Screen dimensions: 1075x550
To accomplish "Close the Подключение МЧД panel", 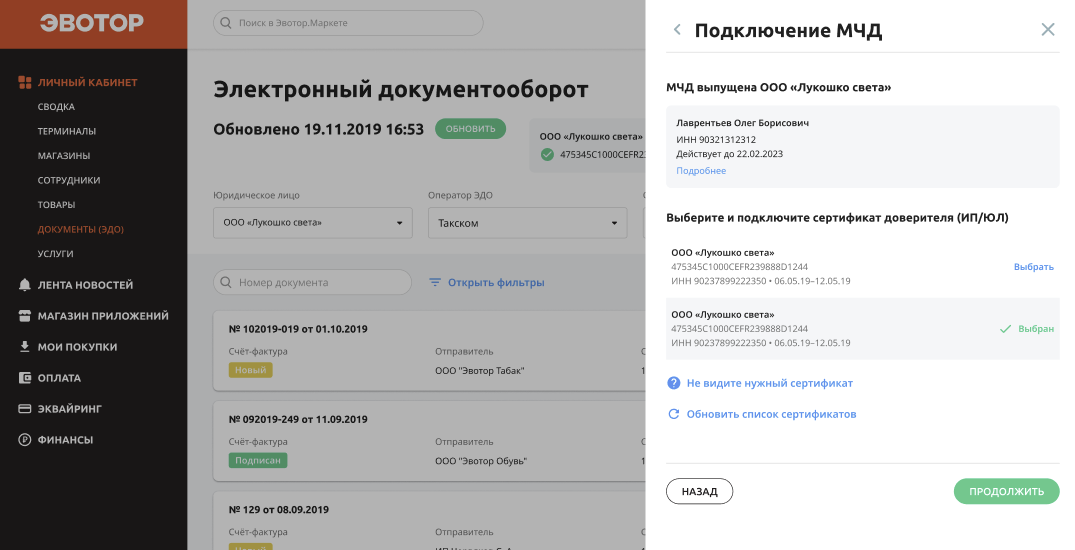I will tap(1048, 29).
